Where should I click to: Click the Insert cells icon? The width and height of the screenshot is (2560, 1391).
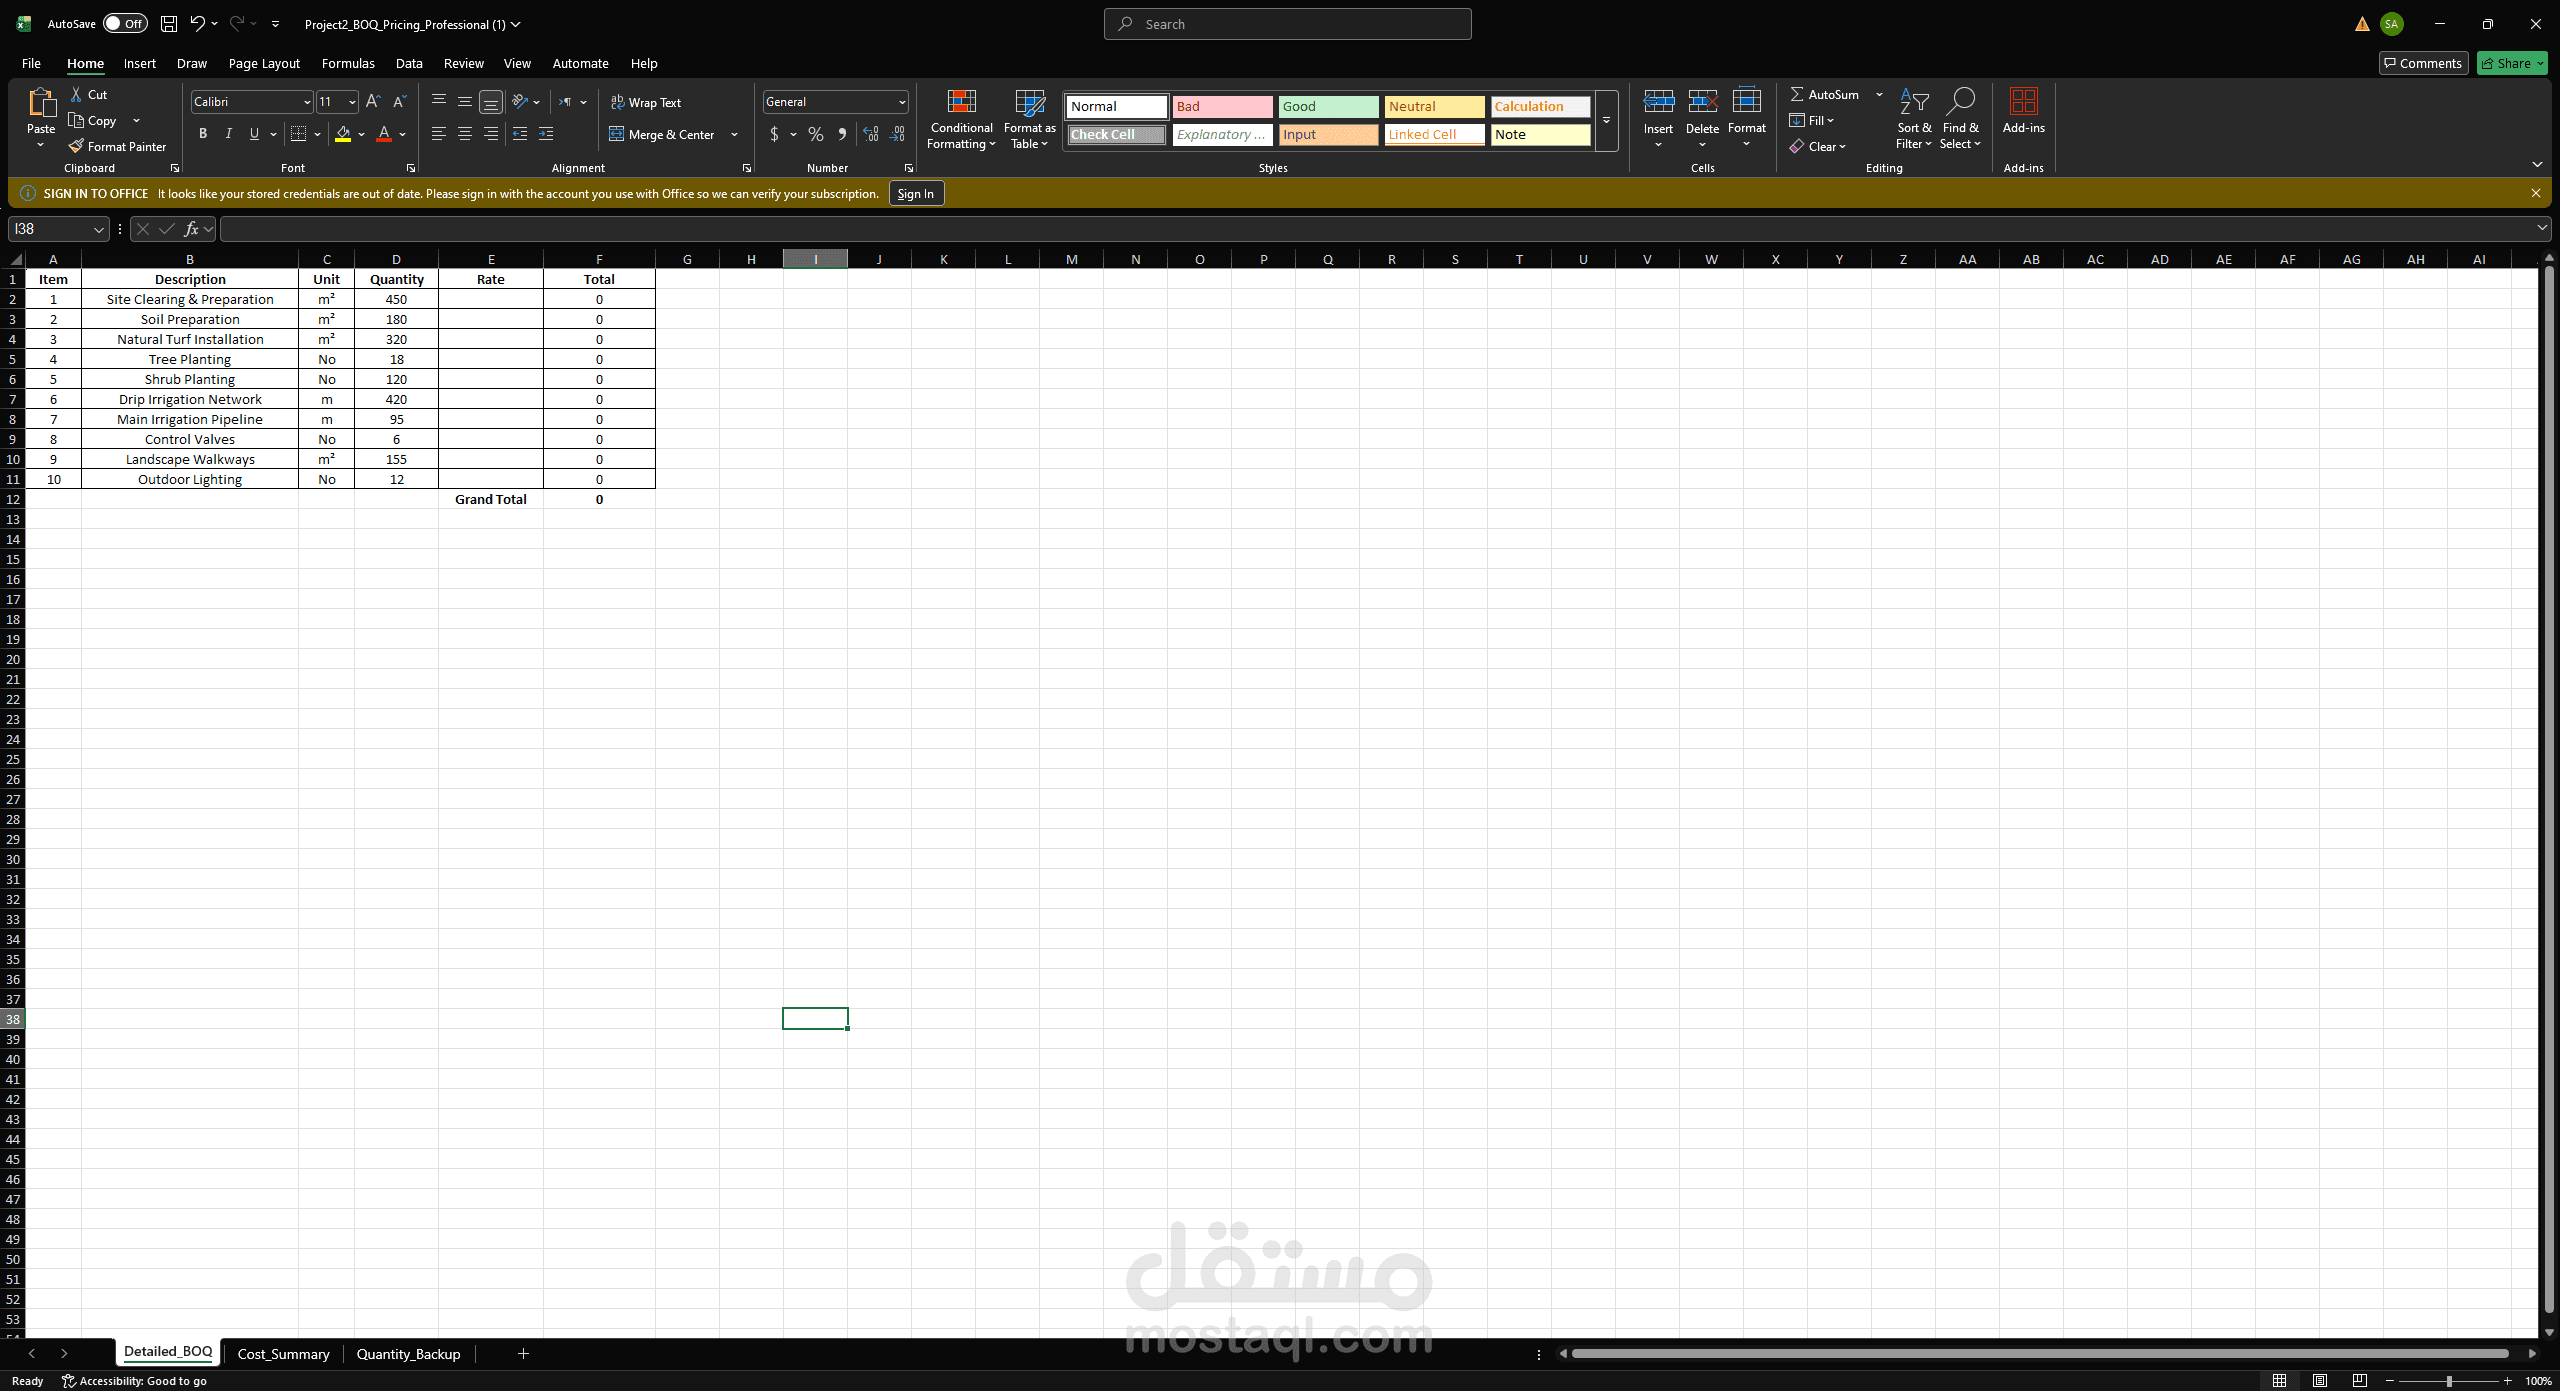(x=1658, y=103)
